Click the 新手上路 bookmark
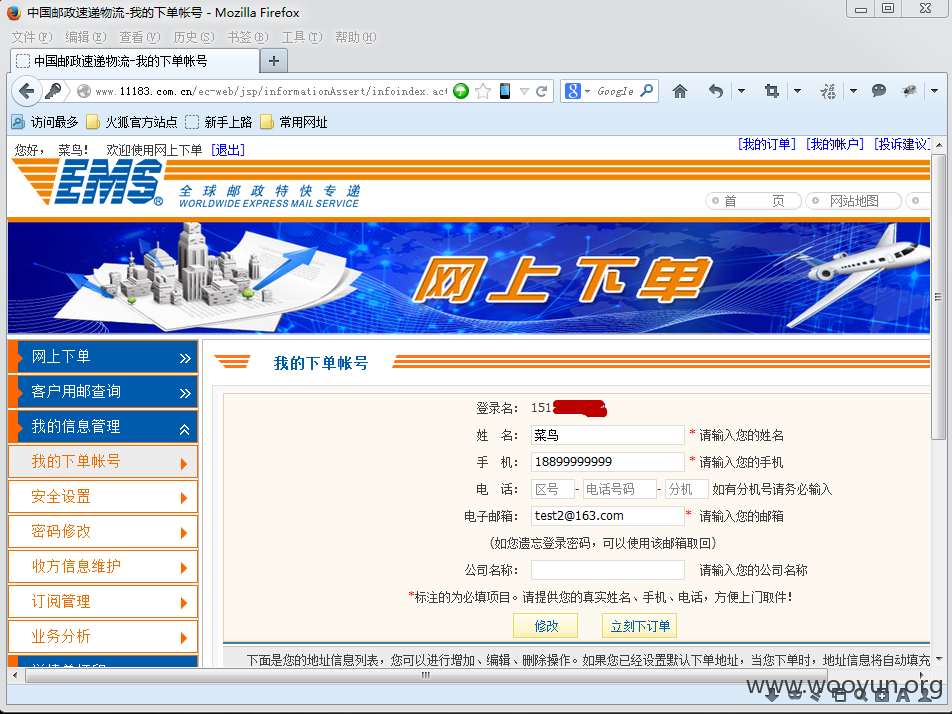 click(219, 122)
